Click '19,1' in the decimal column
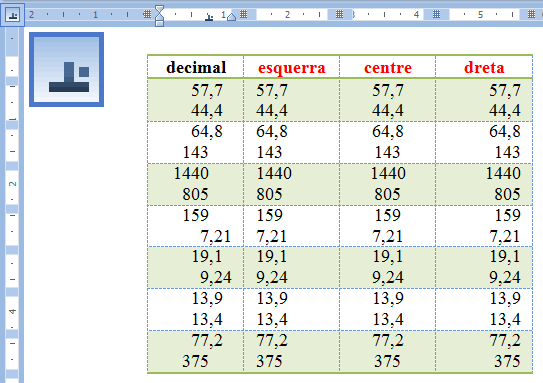Screen dimensions: 543x383 pyautogui.click(x=207, y=257)
